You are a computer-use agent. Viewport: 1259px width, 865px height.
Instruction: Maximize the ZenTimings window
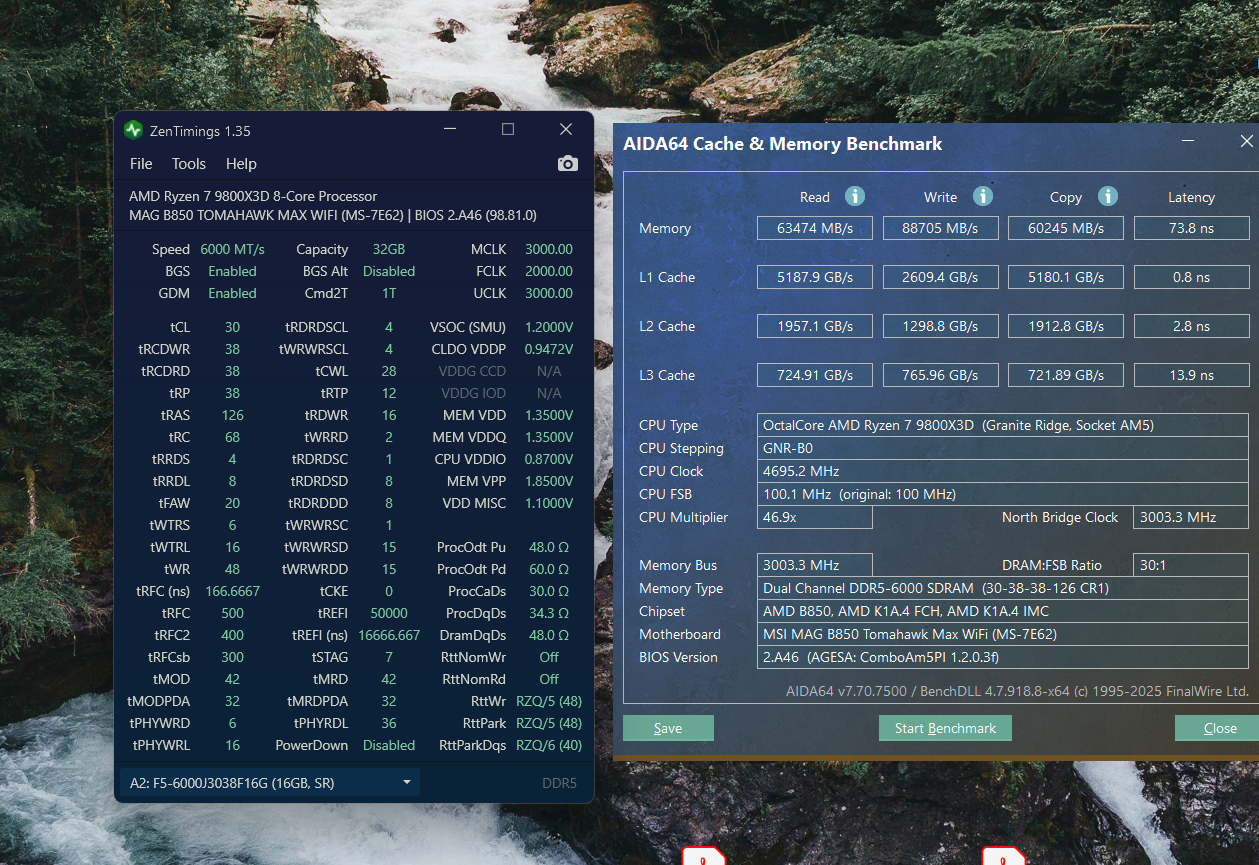click(508, 130)
